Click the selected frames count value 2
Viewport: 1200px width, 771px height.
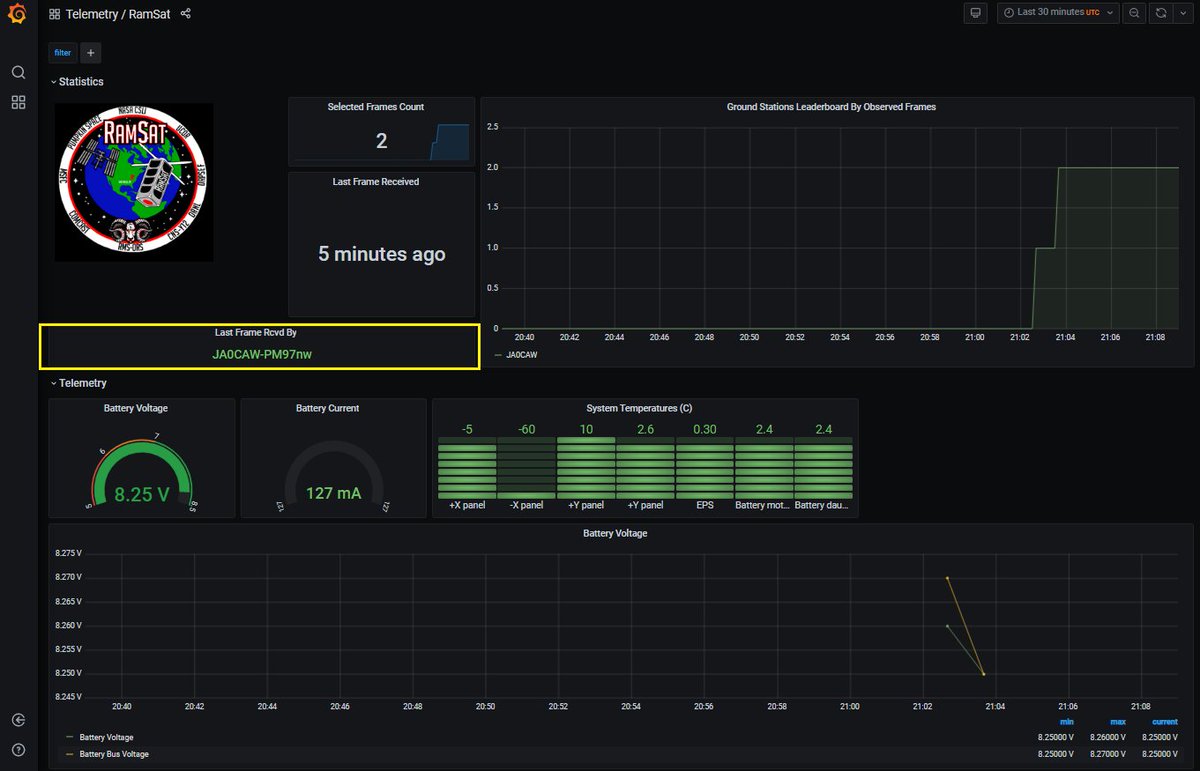[x=381, y=141]
